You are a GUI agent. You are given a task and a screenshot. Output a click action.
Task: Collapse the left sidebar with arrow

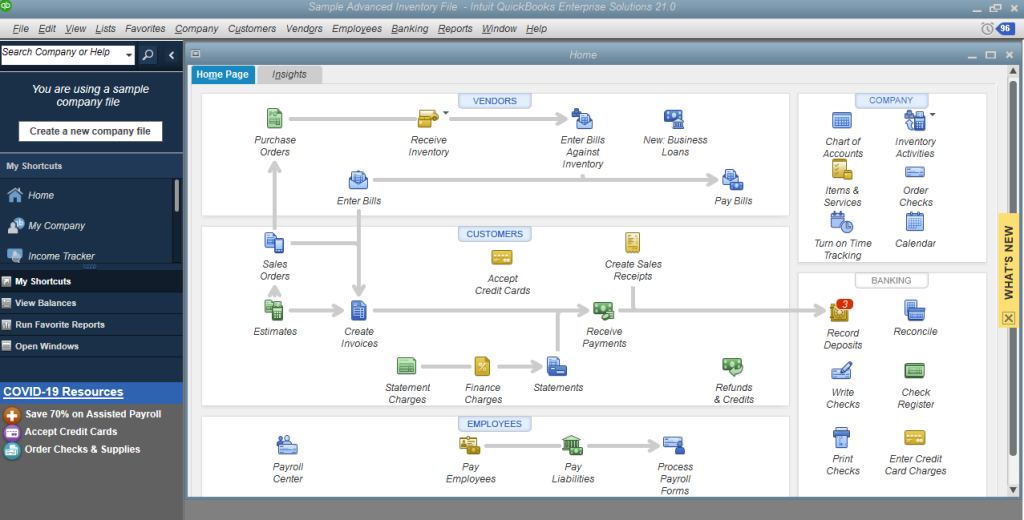pyautogui.click(x=171, y=55)
